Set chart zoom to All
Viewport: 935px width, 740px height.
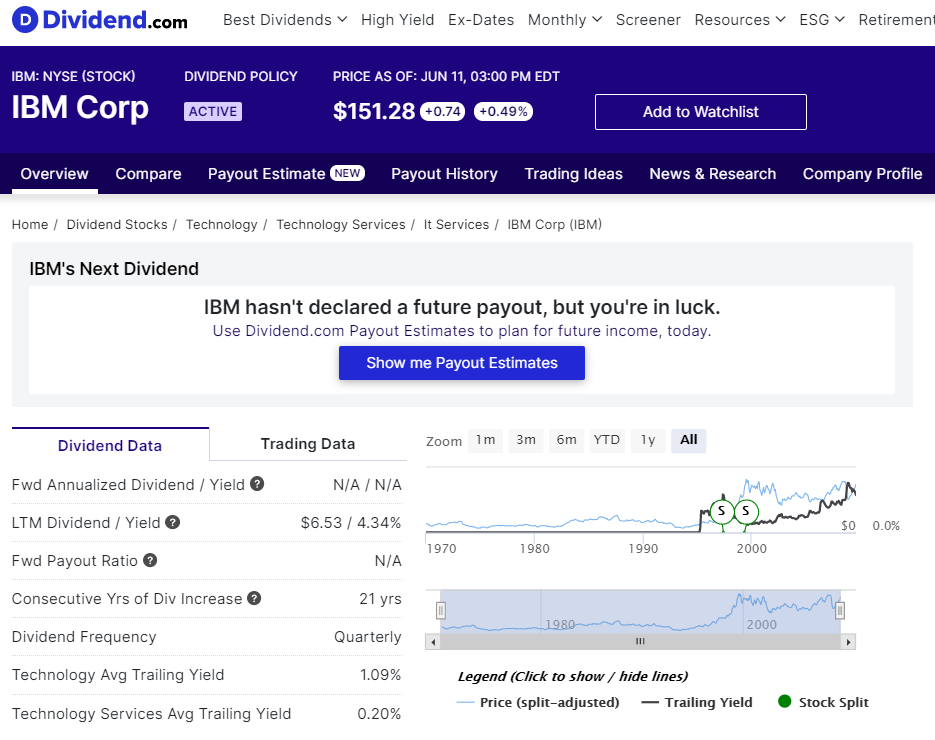tap(689, 440)
